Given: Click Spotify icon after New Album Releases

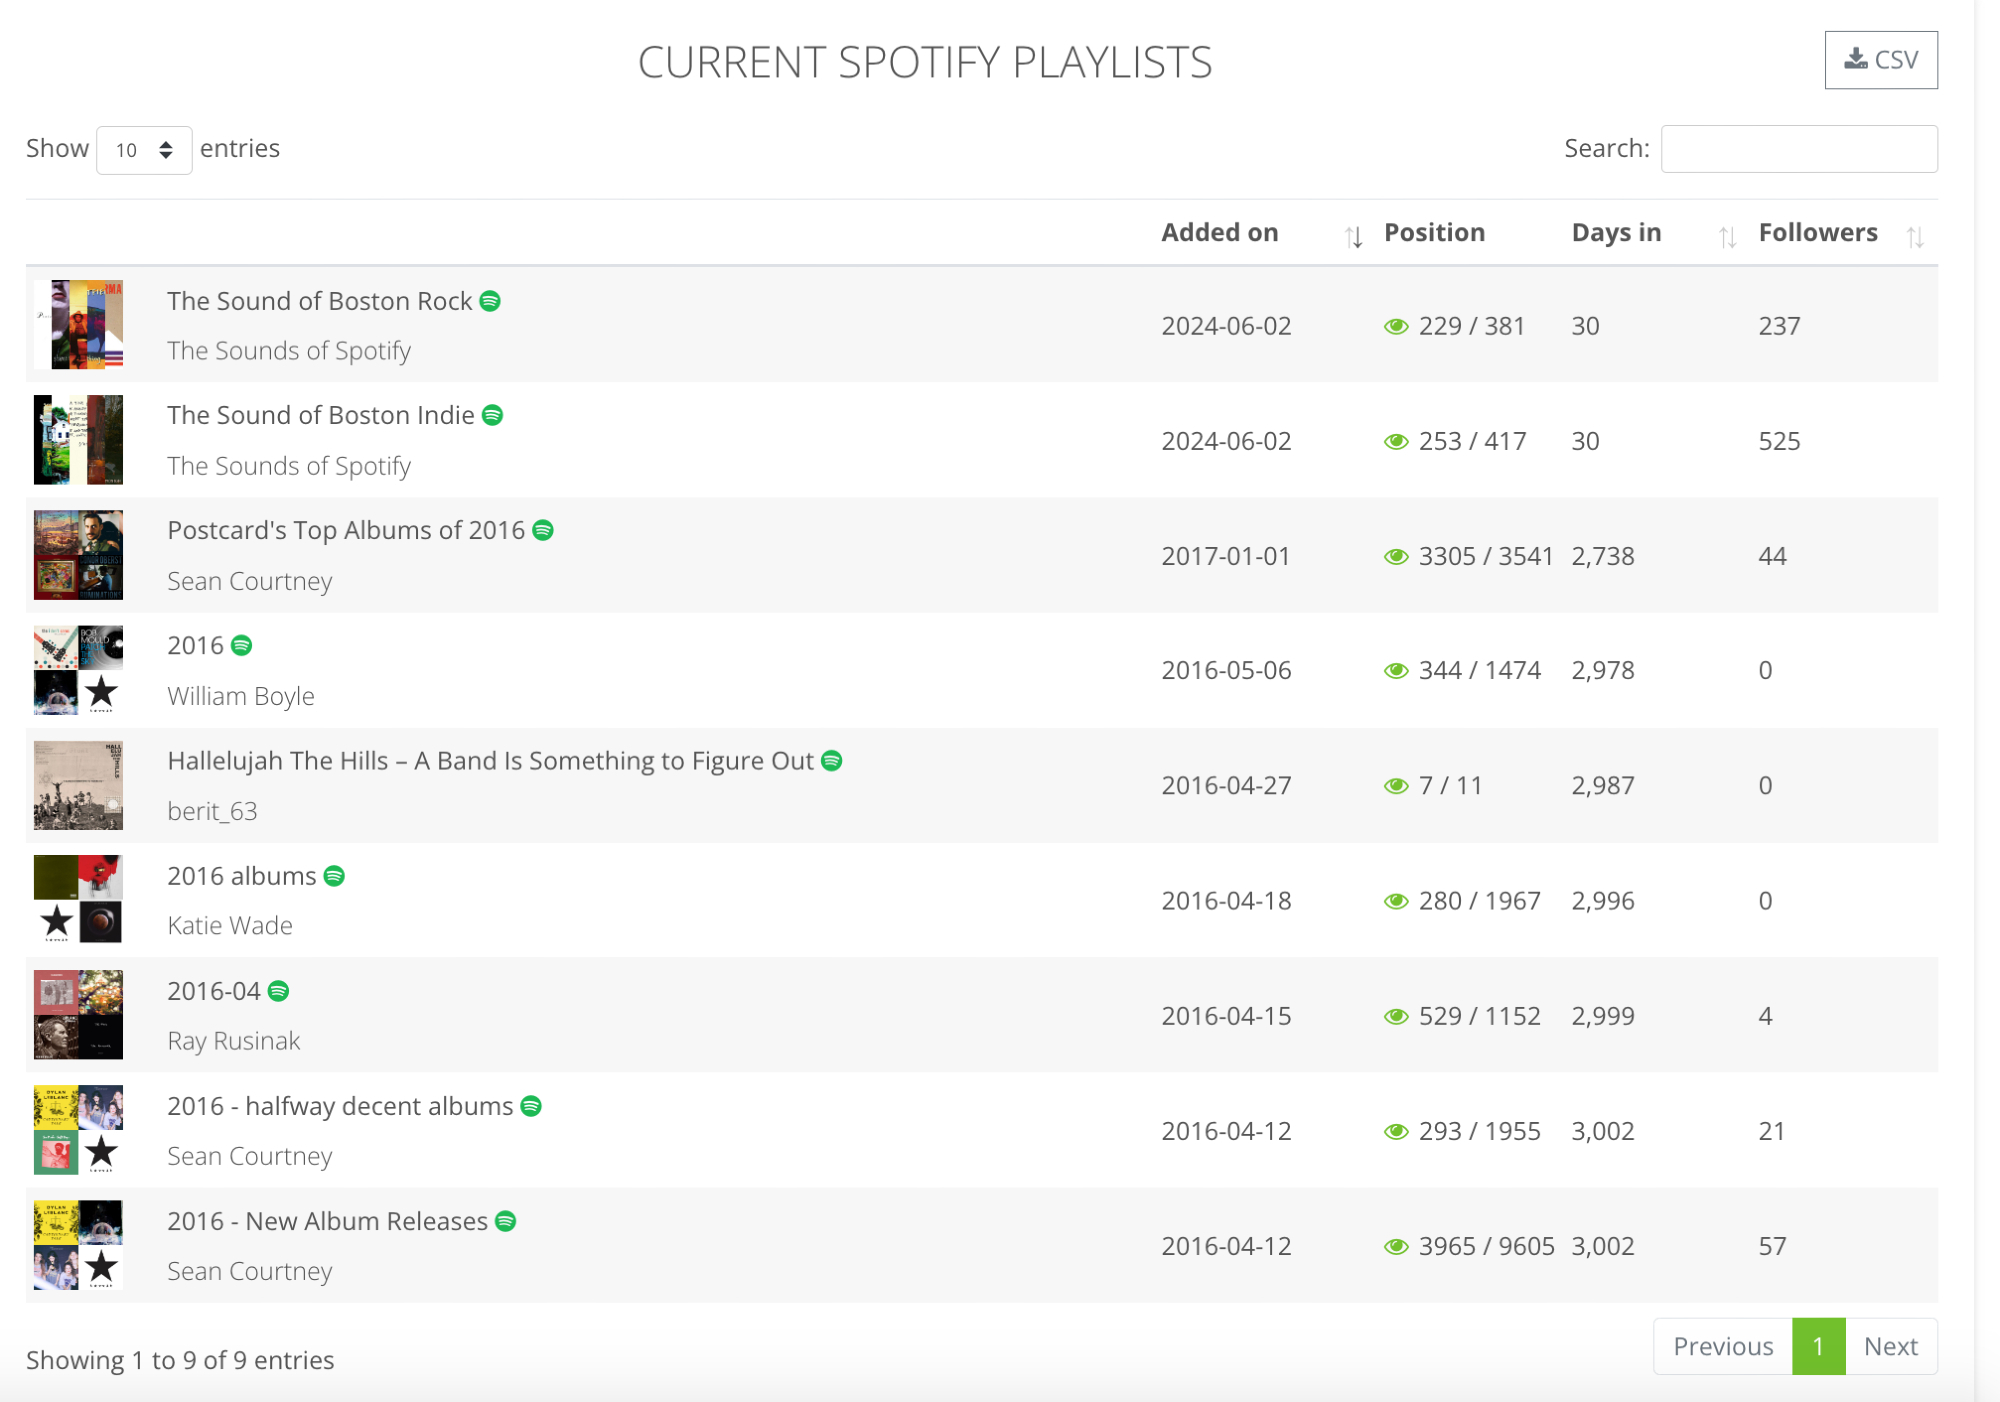Looking at the screenshot, I should 506,1221.
